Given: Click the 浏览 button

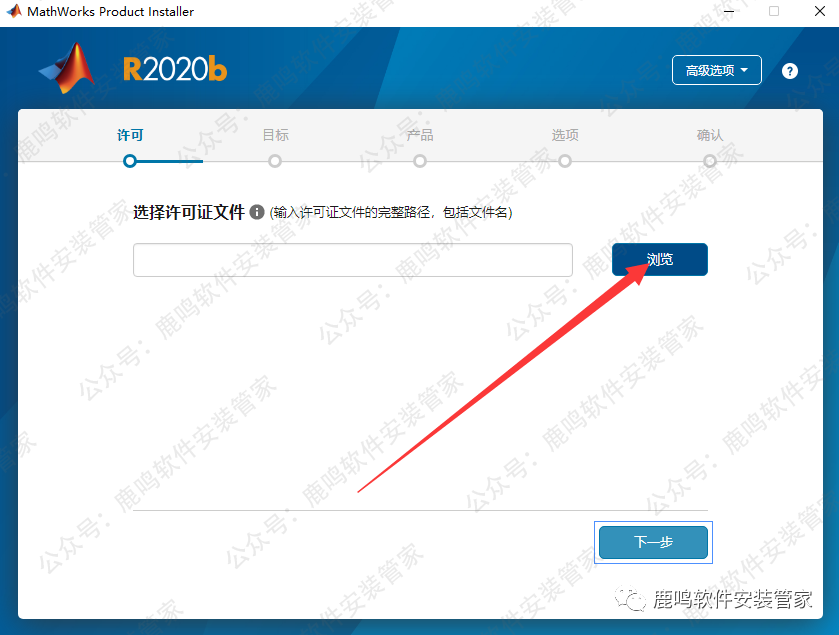Looking at the screenshot, I should pyautogui.click(x=659, y=259).
